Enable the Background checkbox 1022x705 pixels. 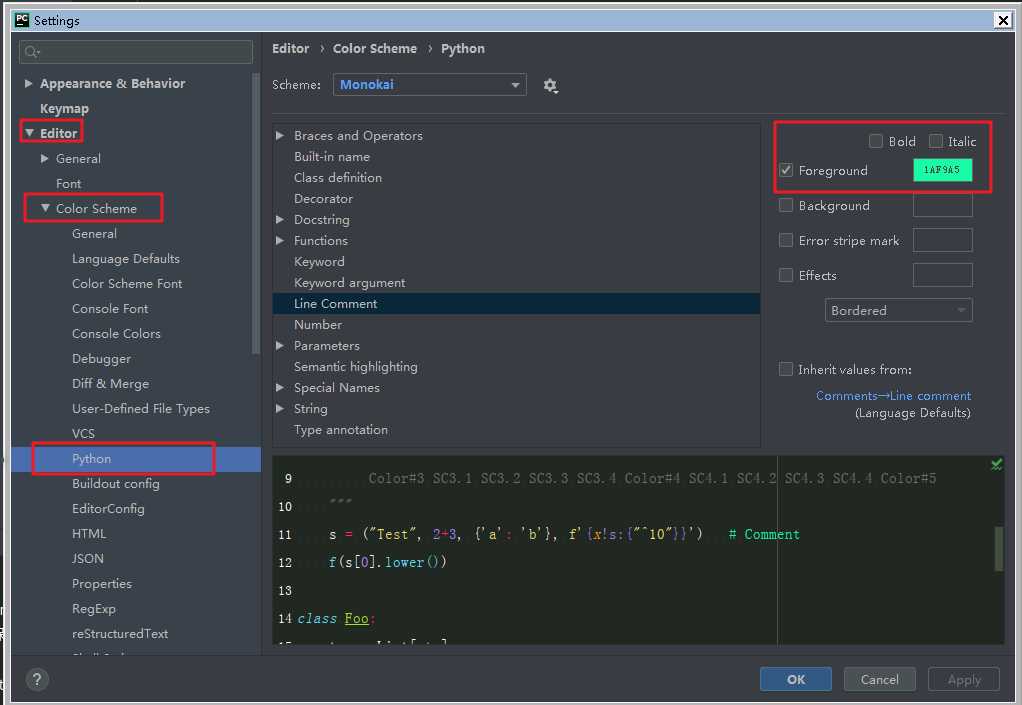click(x=786, y=205)
